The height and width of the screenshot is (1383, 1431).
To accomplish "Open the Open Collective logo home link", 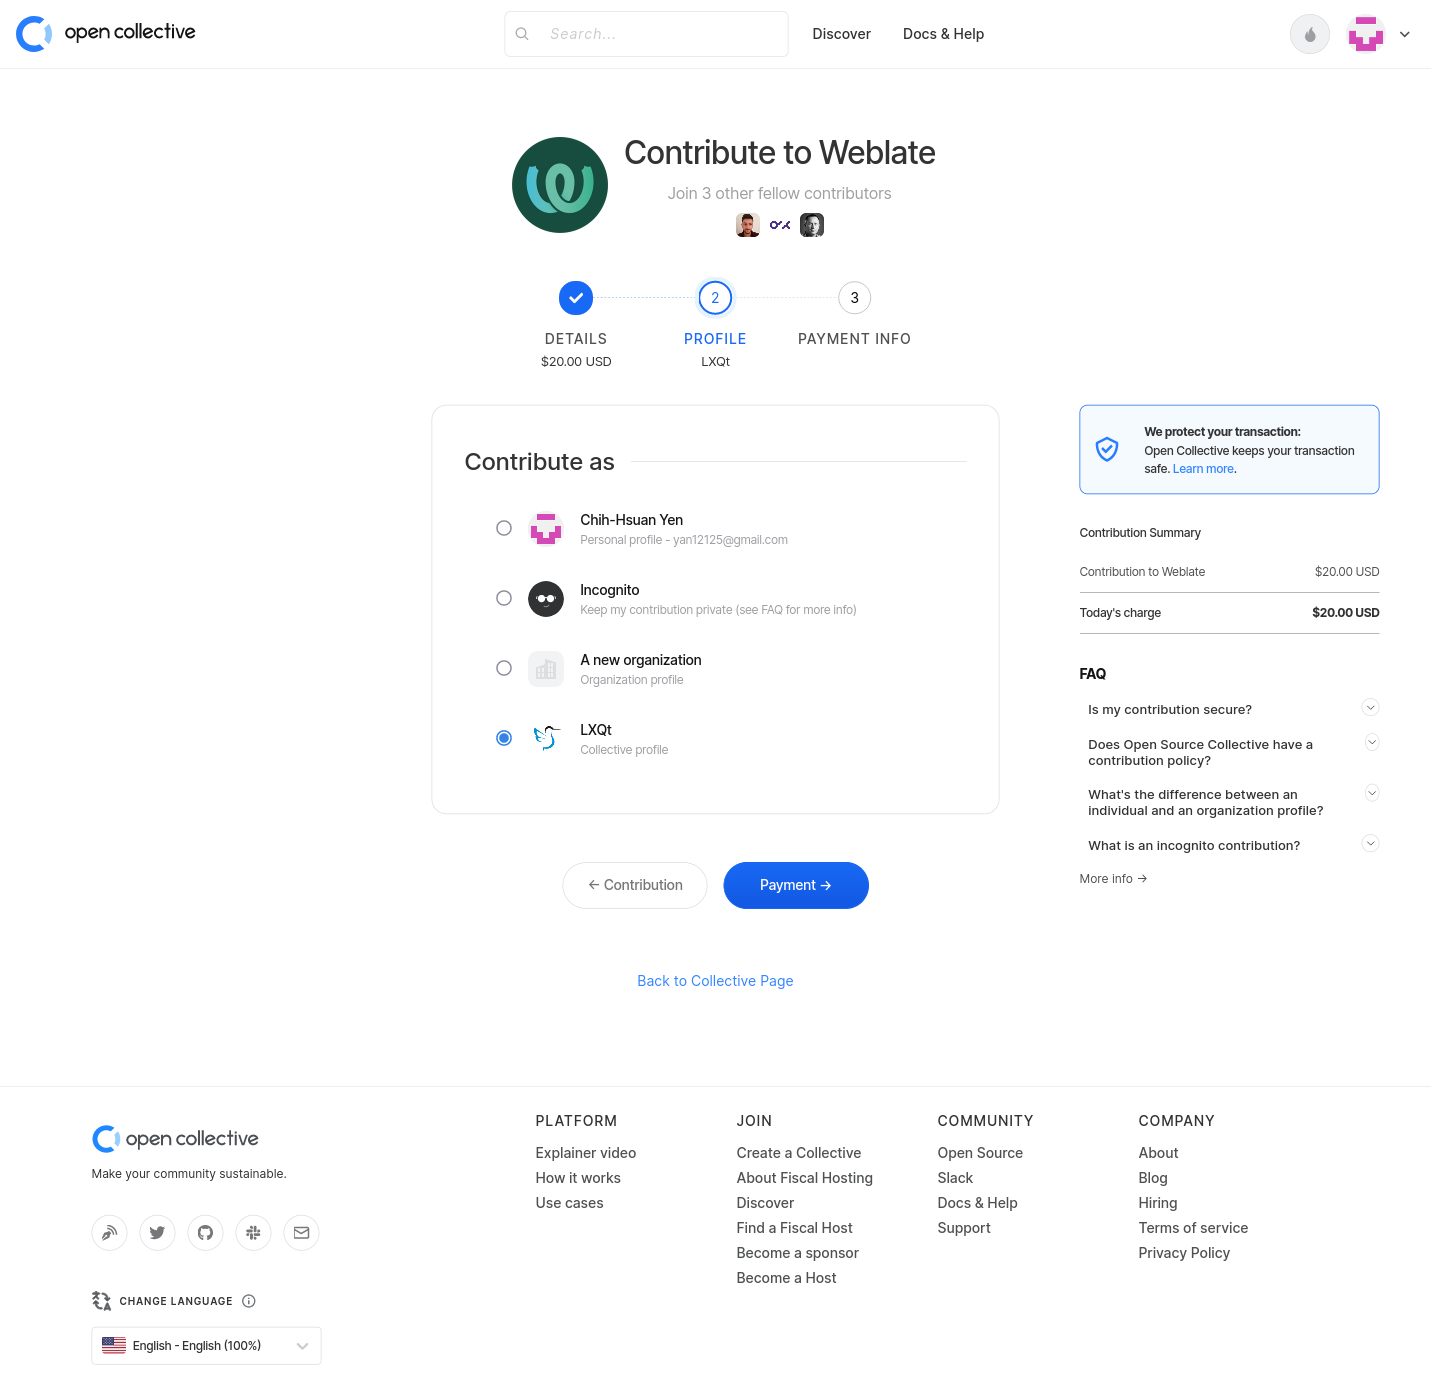I will 106,33.
